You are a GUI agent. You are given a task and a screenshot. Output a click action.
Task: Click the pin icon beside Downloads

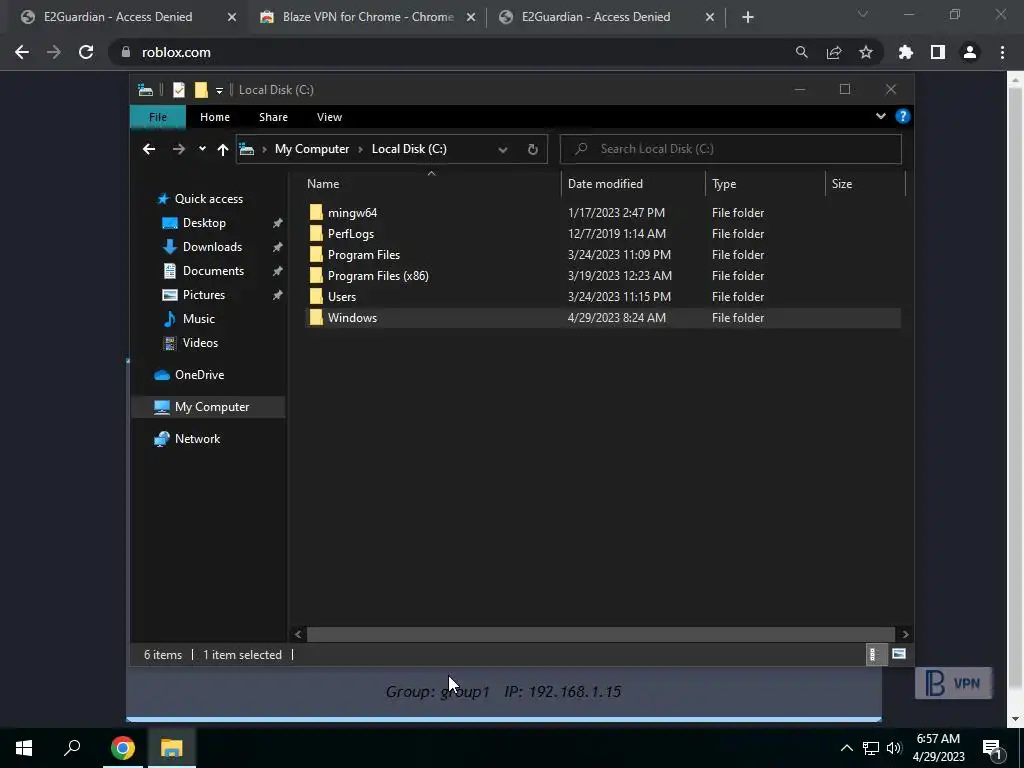[278, 248]
